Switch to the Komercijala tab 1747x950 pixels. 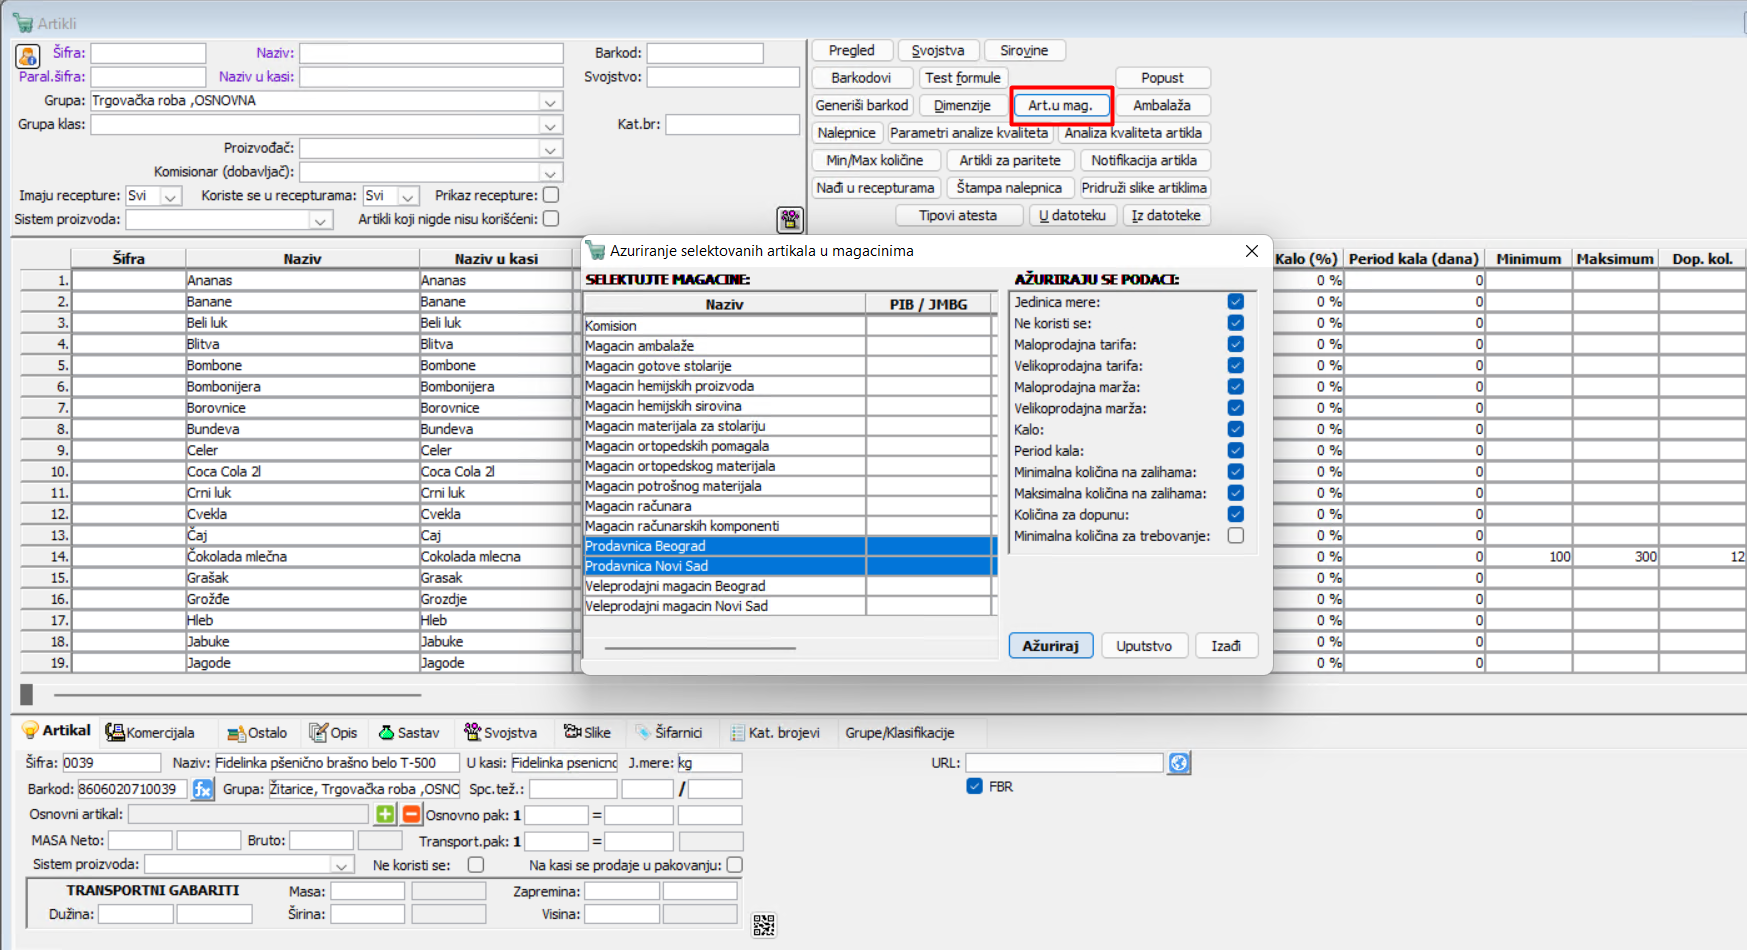coord(151,733)
